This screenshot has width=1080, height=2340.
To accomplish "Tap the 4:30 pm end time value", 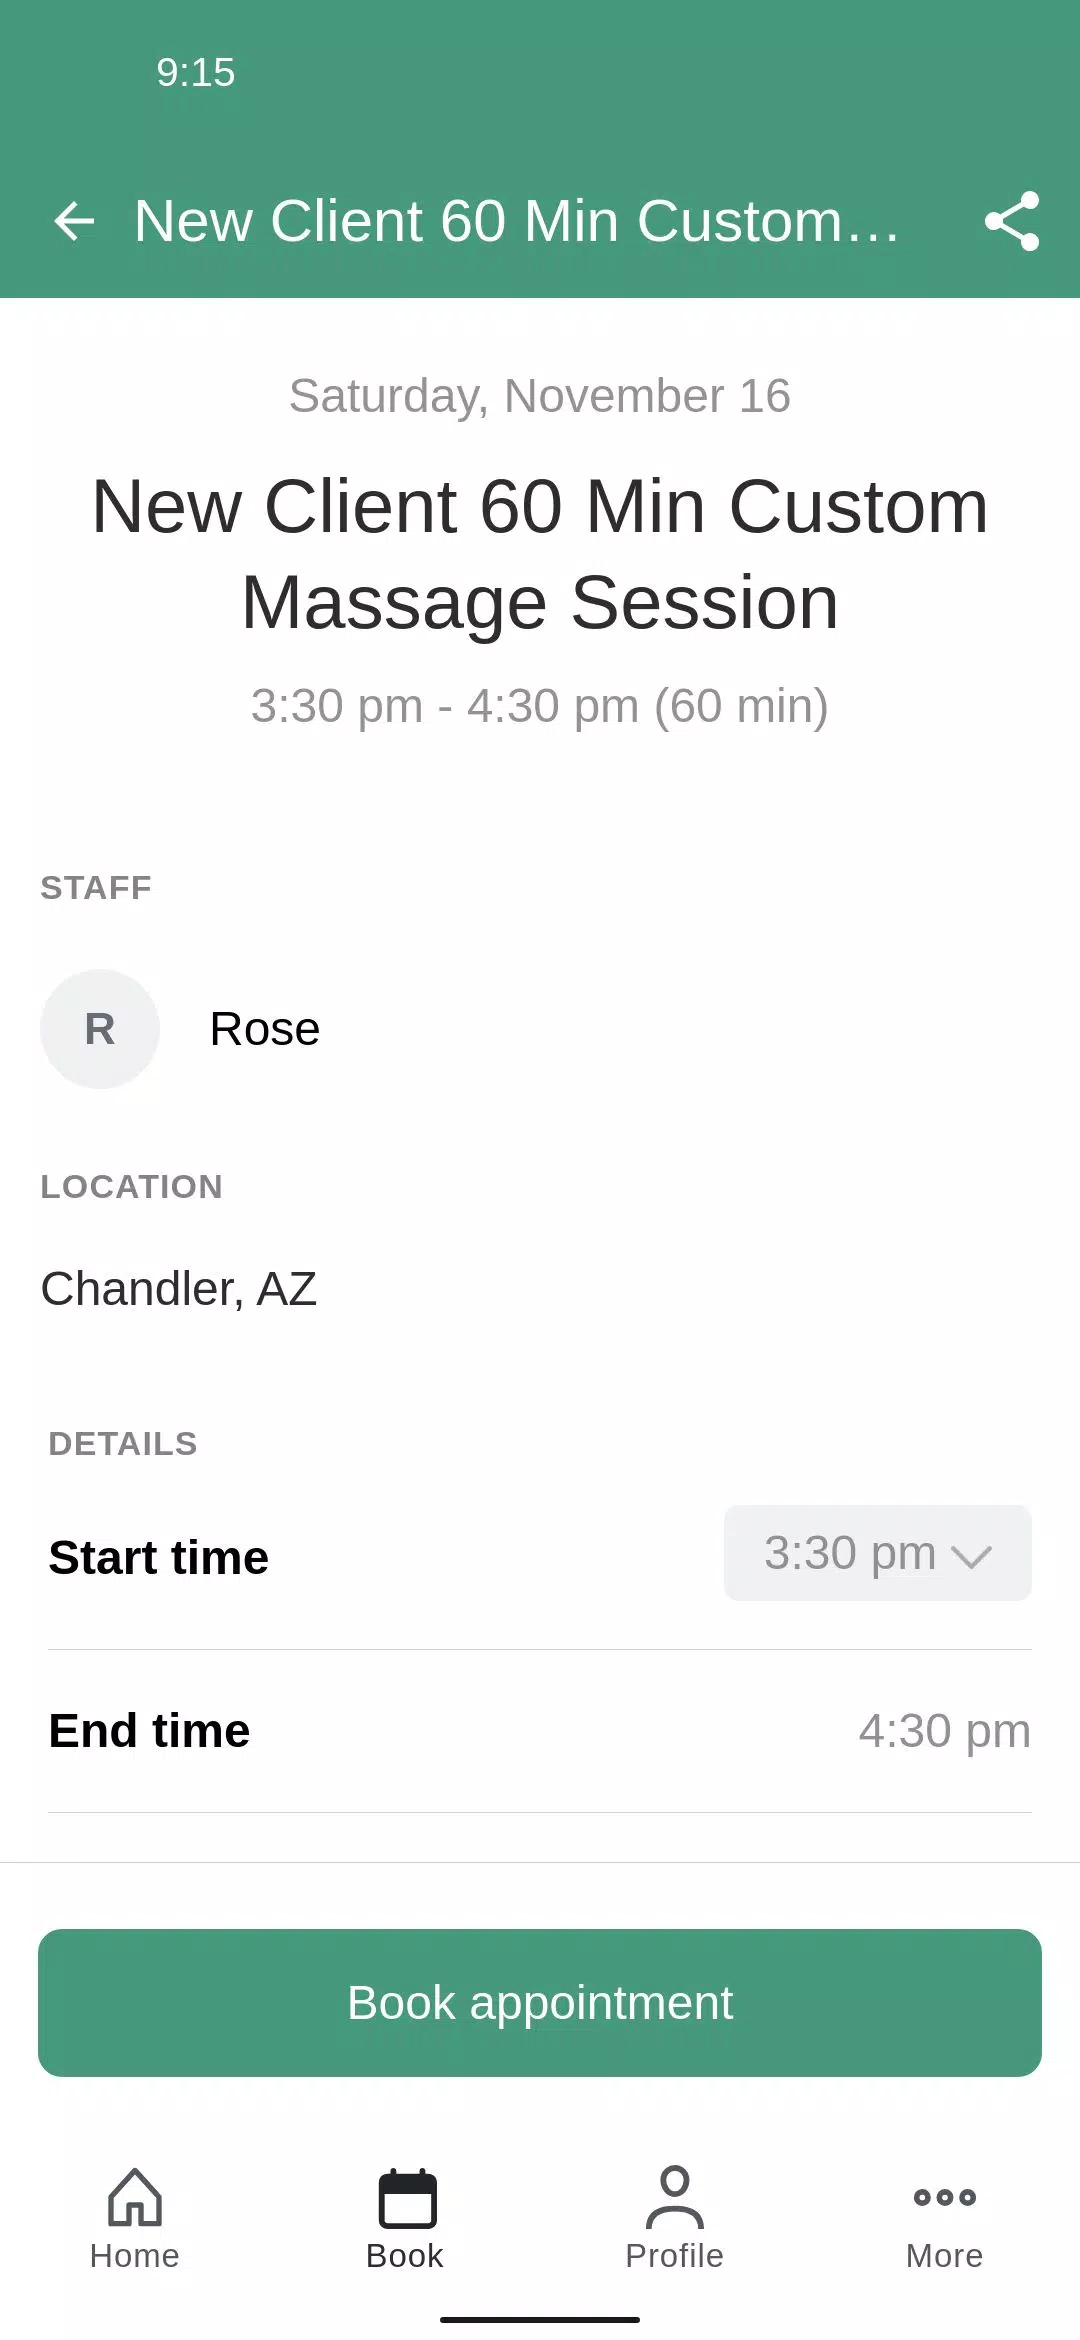I will [x=944, y=1731].
